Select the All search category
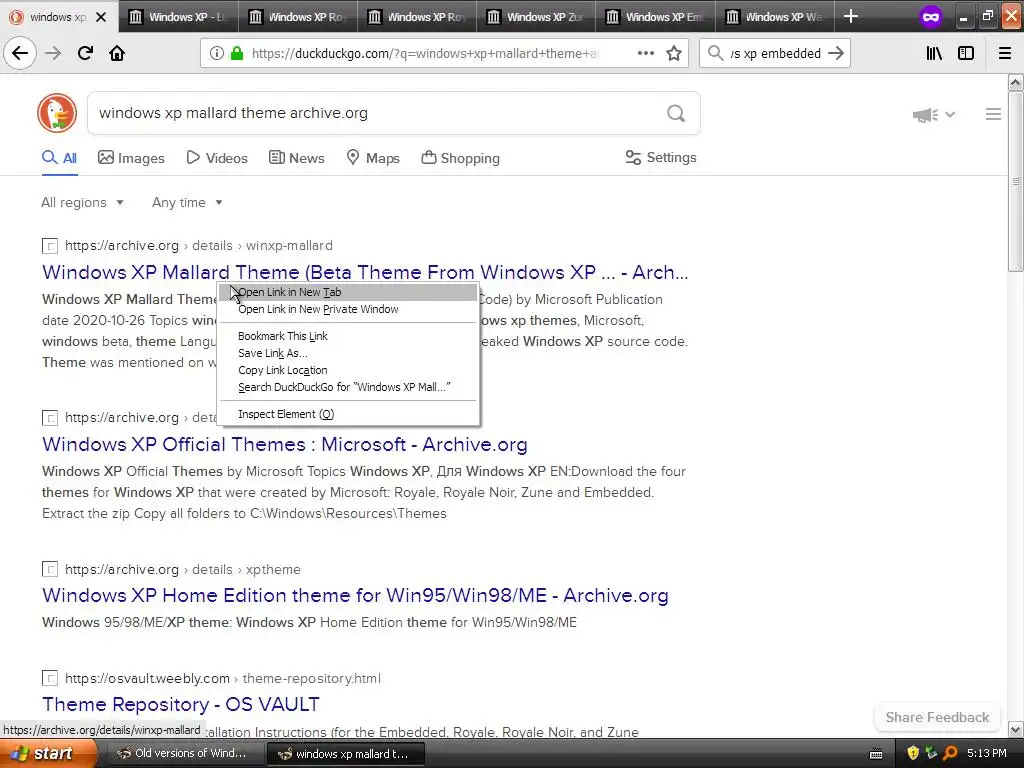 (x=59, y=158)
